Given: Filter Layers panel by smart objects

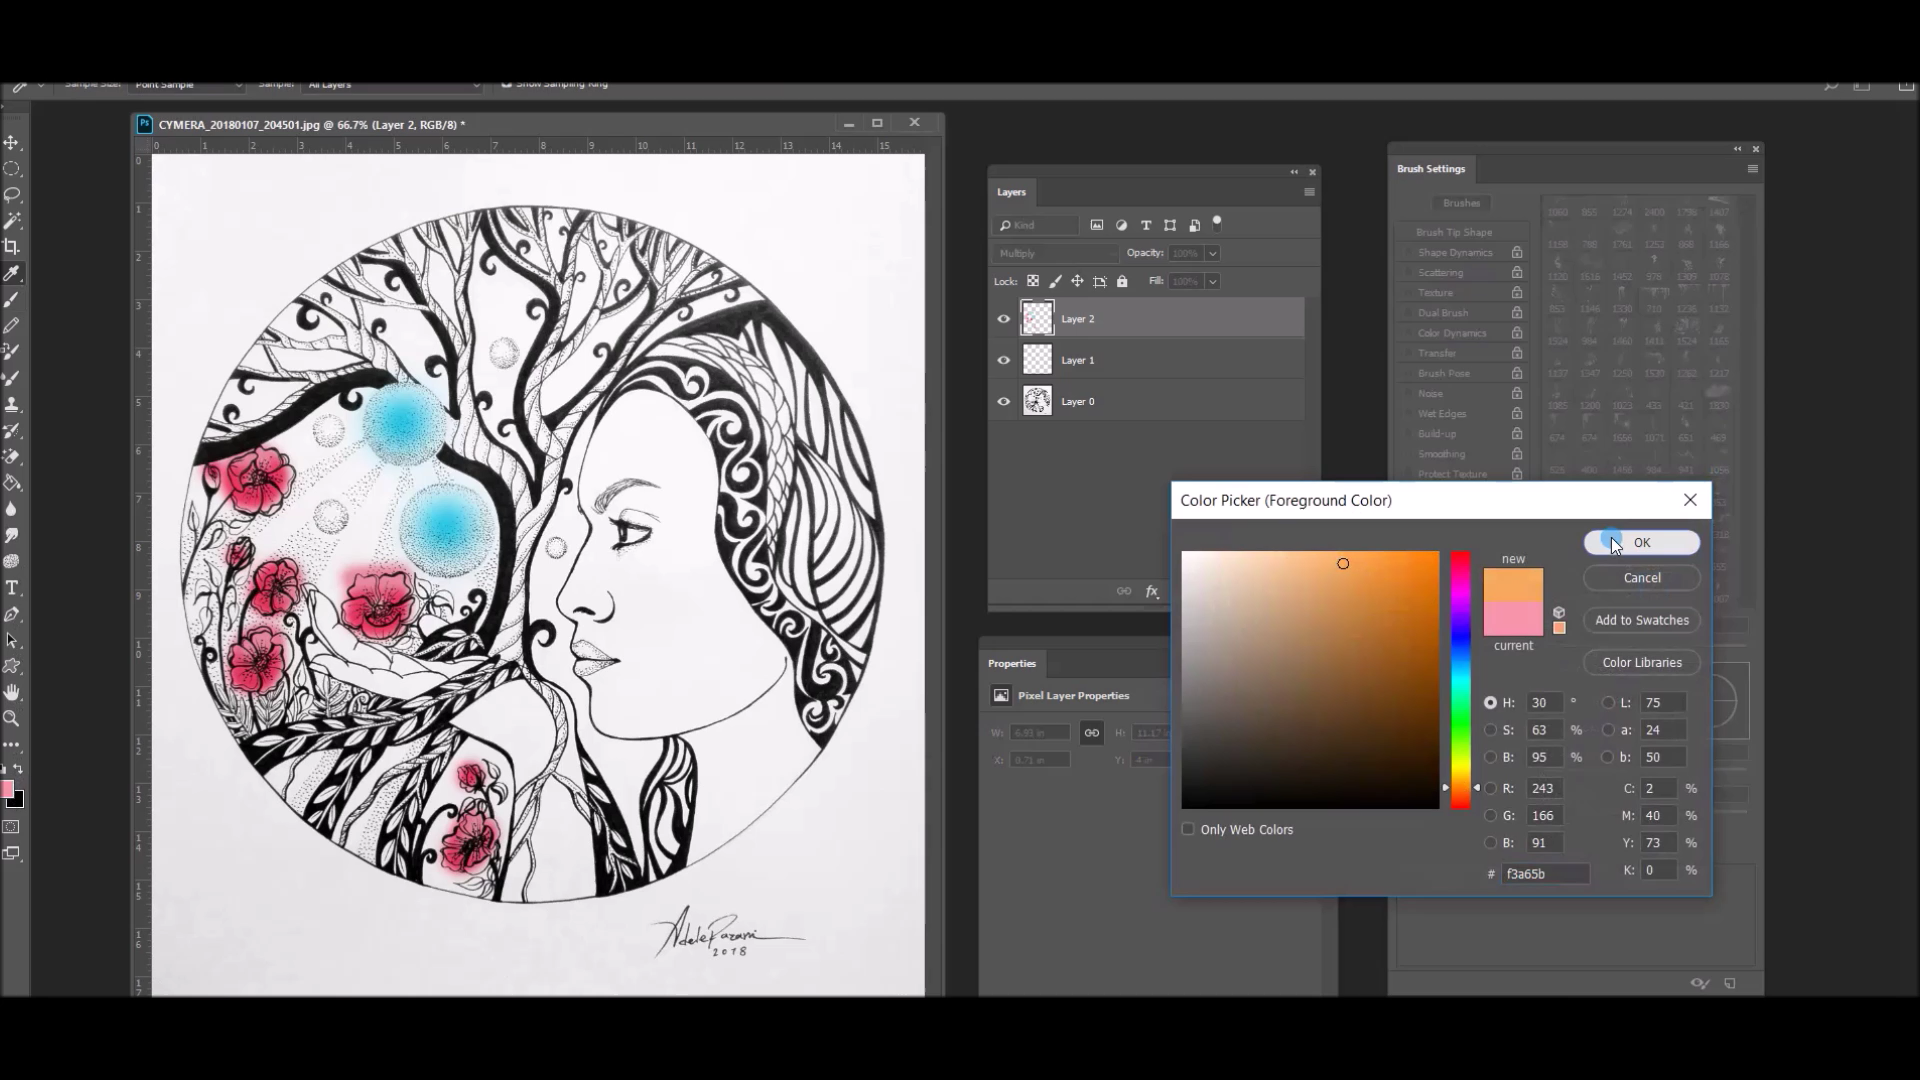Looking at the screenshot, I should tap(1194, 225).
